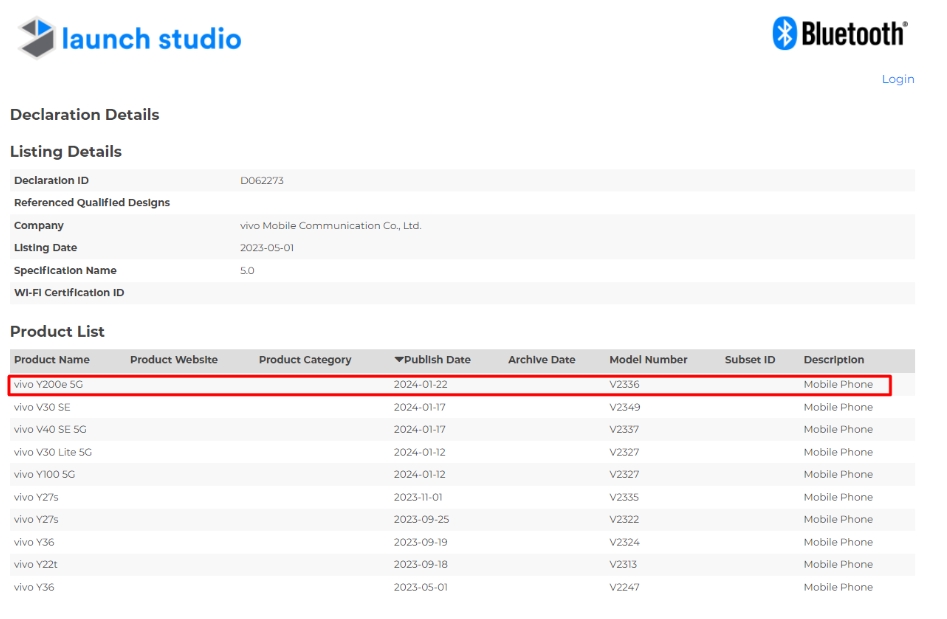
Task: Click publish date 2023-09-19
Action: [x=421, y=542]
